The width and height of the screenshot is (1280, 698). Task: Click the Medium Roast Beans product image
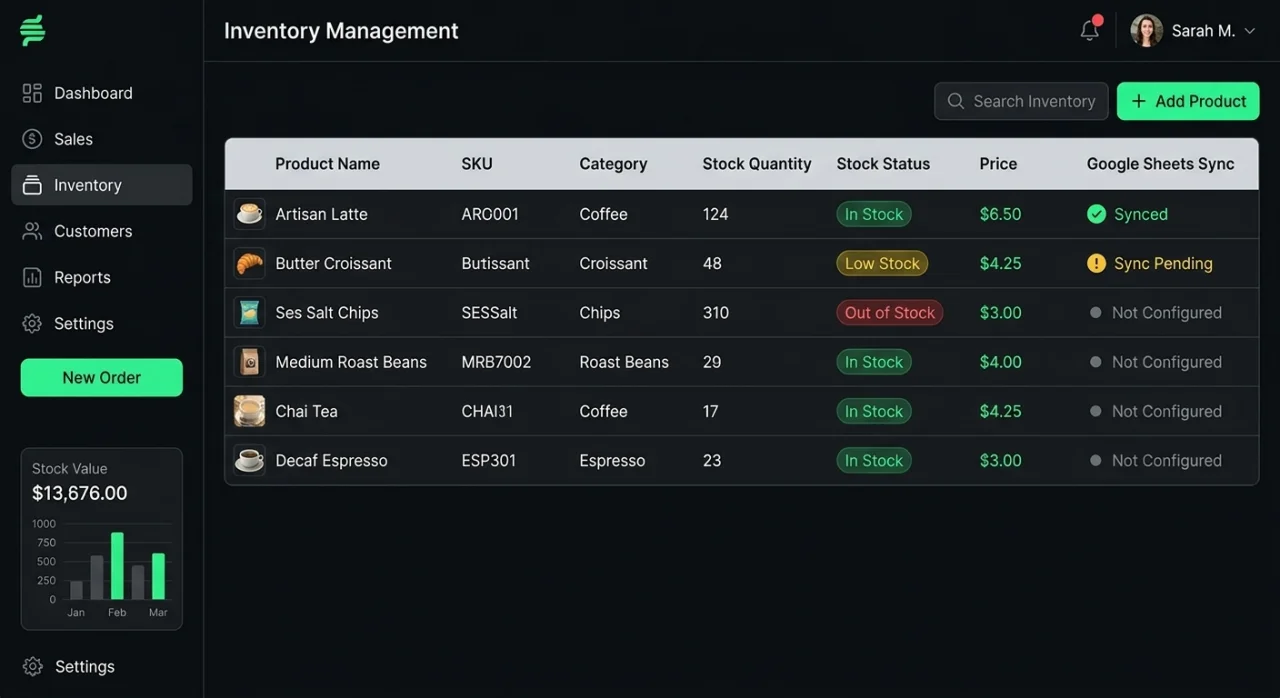[x=250, y=362]
